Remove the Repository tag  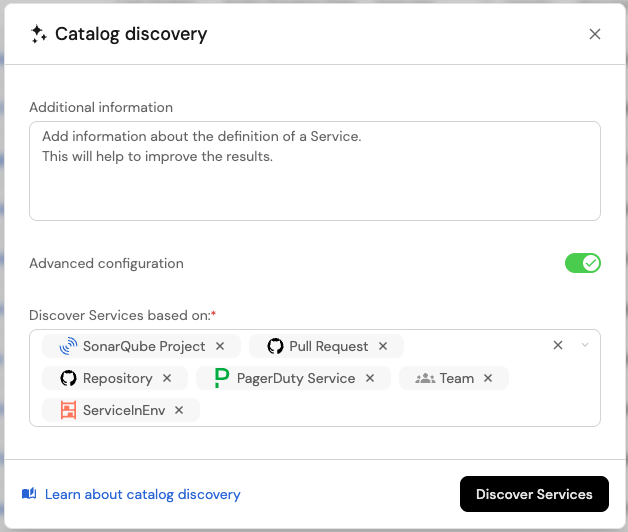tap(167, 378)
